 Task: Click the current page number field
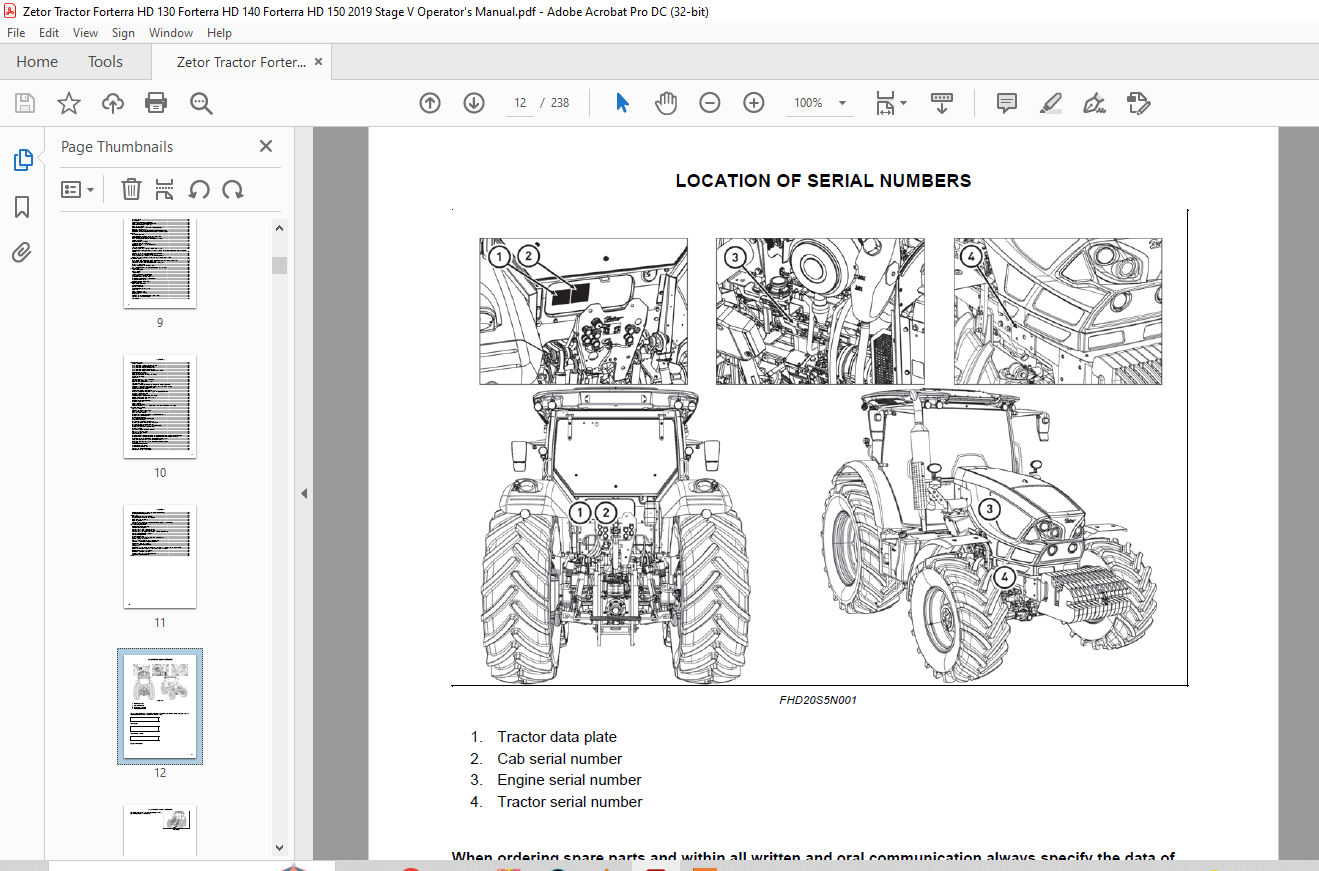click(520, 103)
